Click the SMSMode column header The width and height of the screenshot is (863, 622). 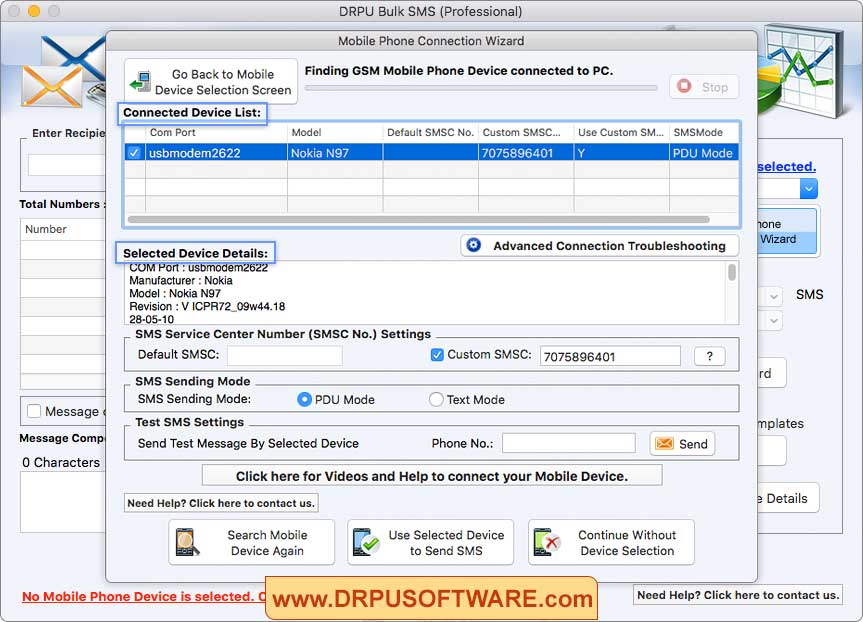pos(704,133)
